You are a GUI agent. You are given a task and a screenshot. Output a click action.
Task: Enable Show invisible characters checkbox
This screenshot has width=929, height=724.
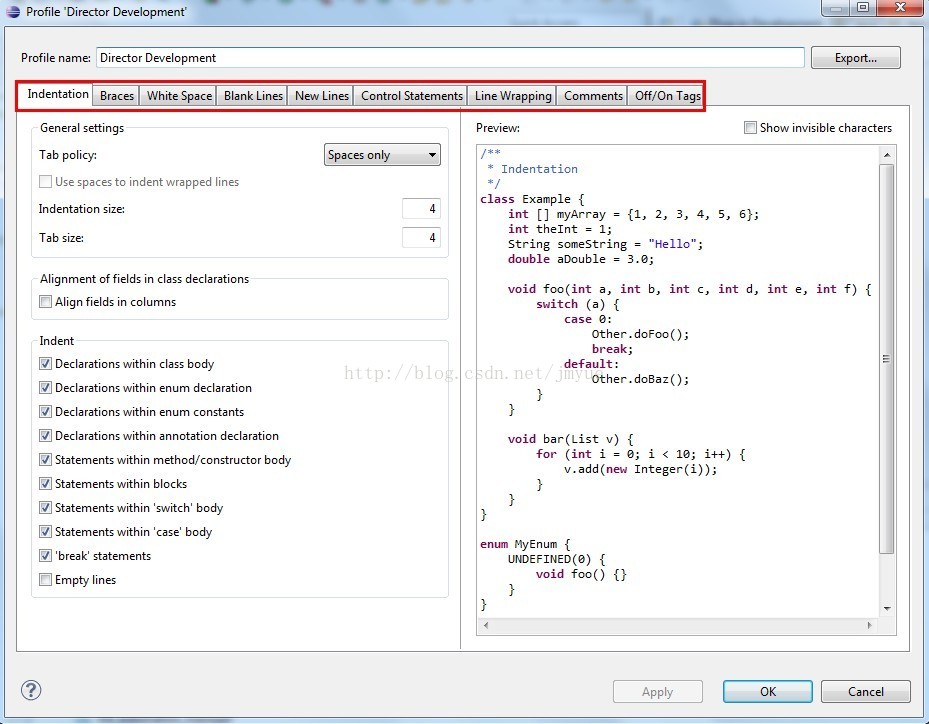[750, 127]
